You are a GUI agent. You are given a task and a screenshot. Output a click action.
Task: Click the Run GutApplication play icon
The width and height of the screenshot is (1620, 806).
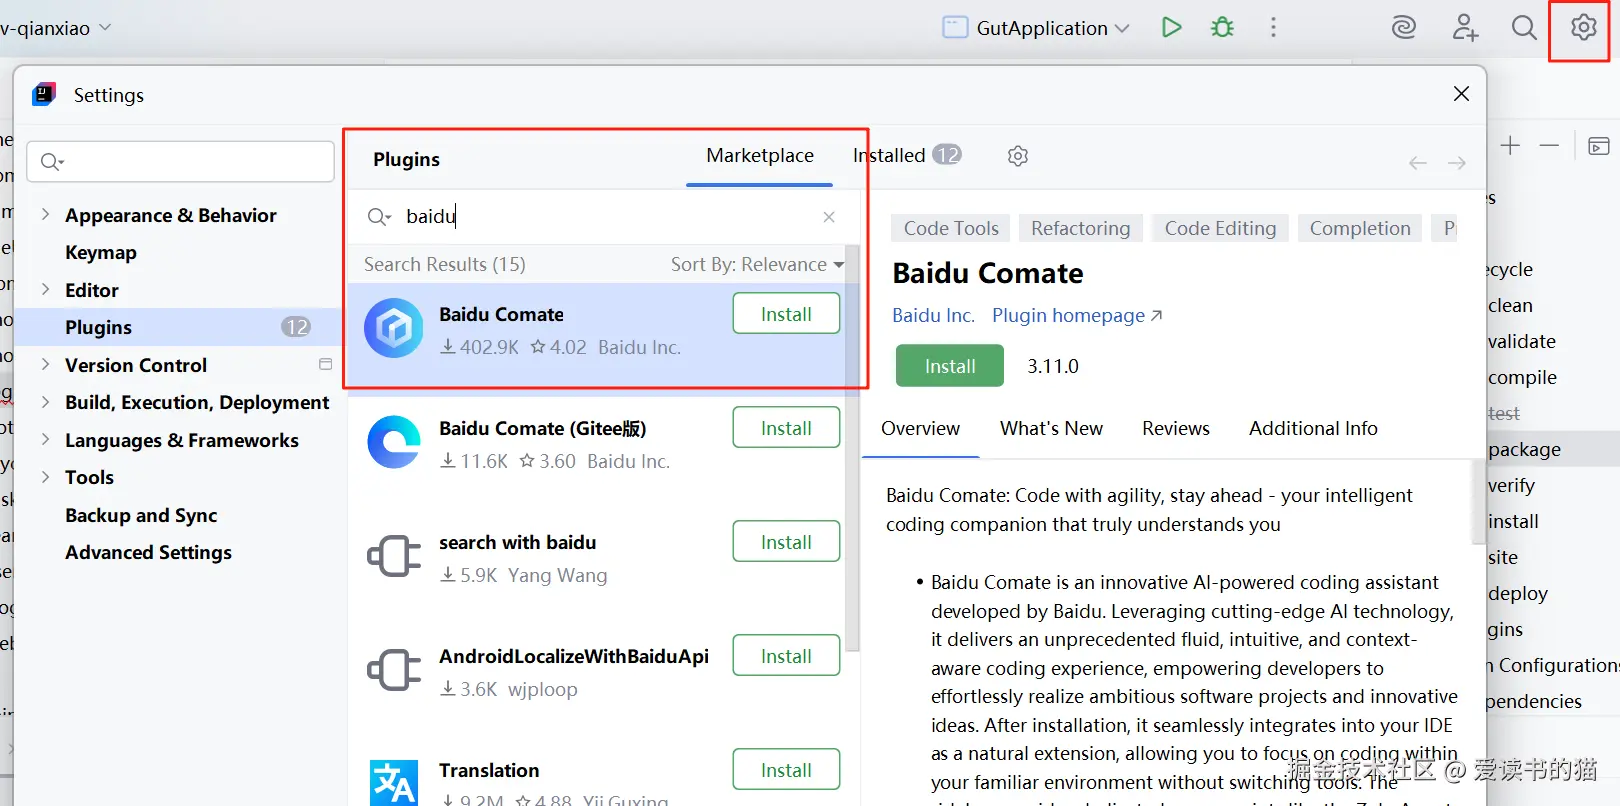coord(1171,27)
